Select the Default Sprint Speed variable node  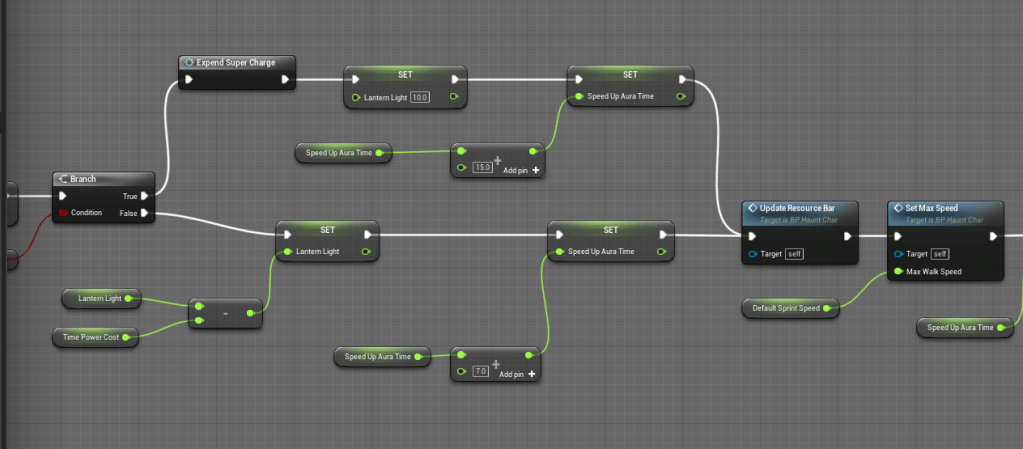(790, 308)
